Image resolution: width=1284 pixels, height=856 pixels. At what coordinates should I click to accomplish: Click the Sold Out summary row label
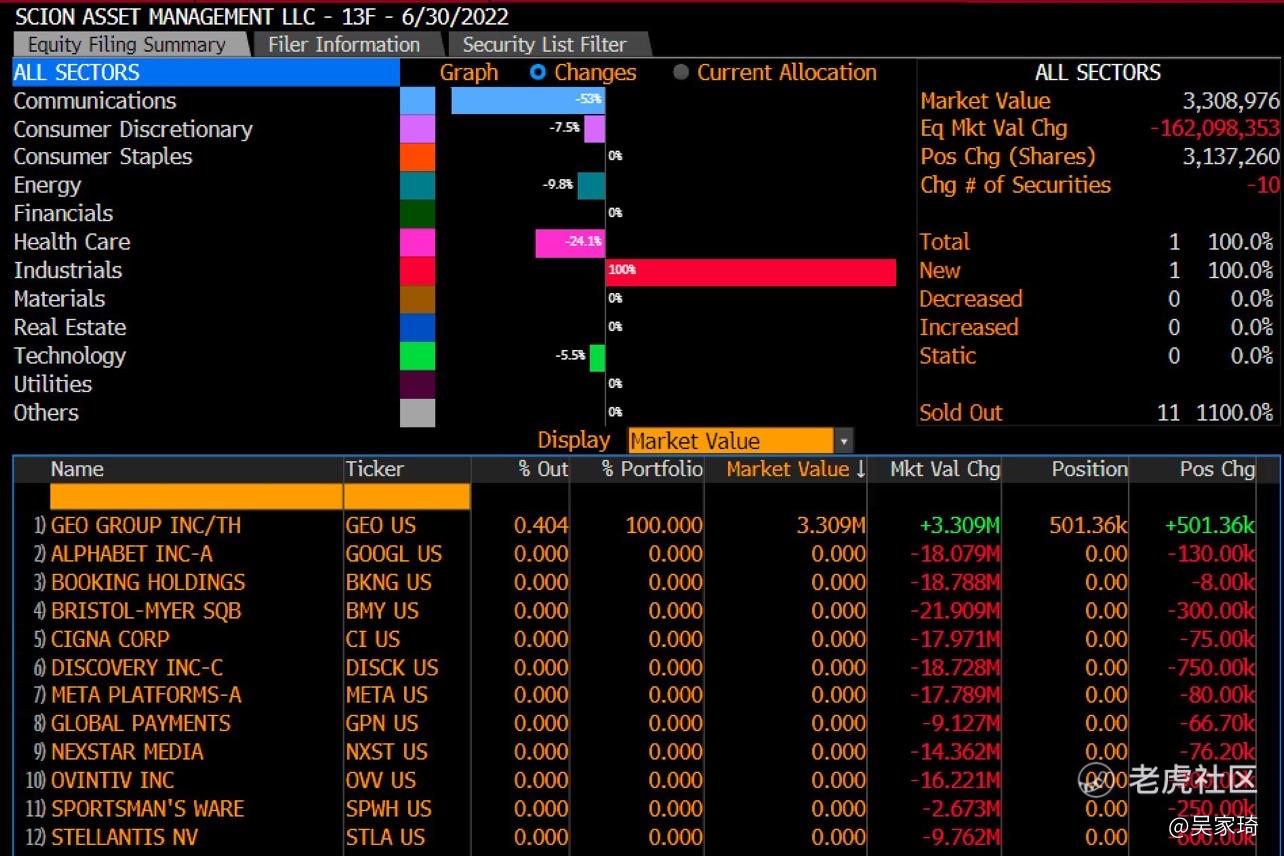point(961,412)
